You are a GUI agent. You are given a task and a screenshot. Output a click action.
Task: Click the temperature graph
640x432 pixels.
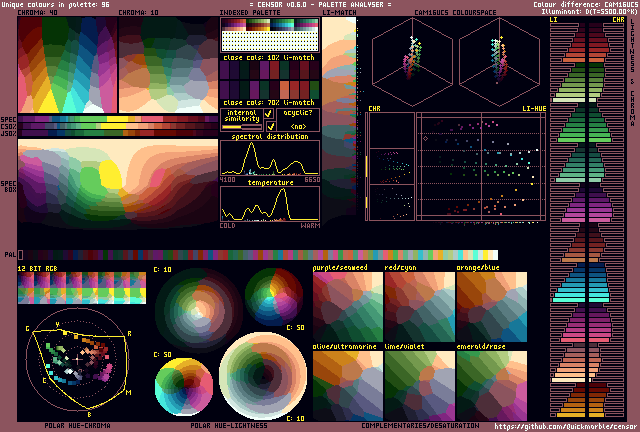pyautogui.click(x=270, y=205)
